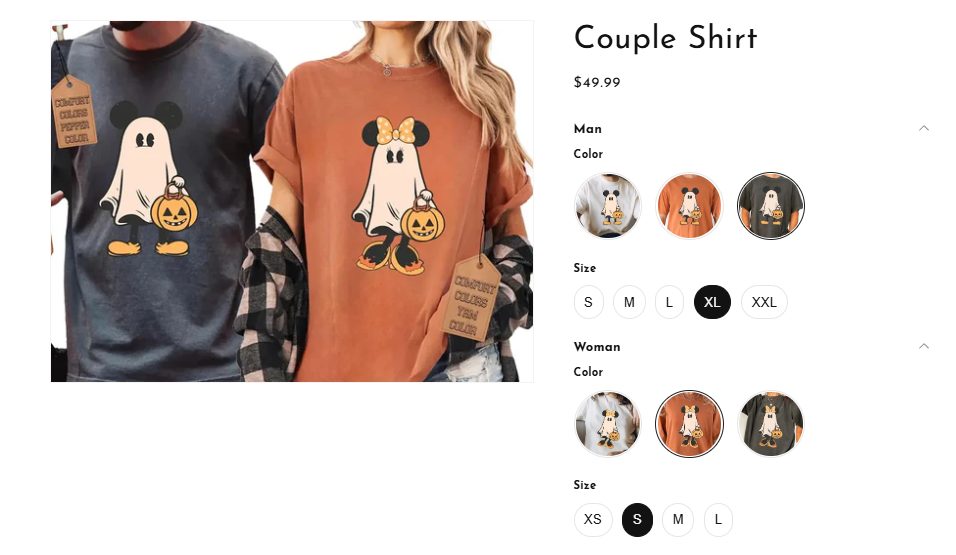Select the white Woman shirt color swatch
956x555 pixels.
(607, 424)
